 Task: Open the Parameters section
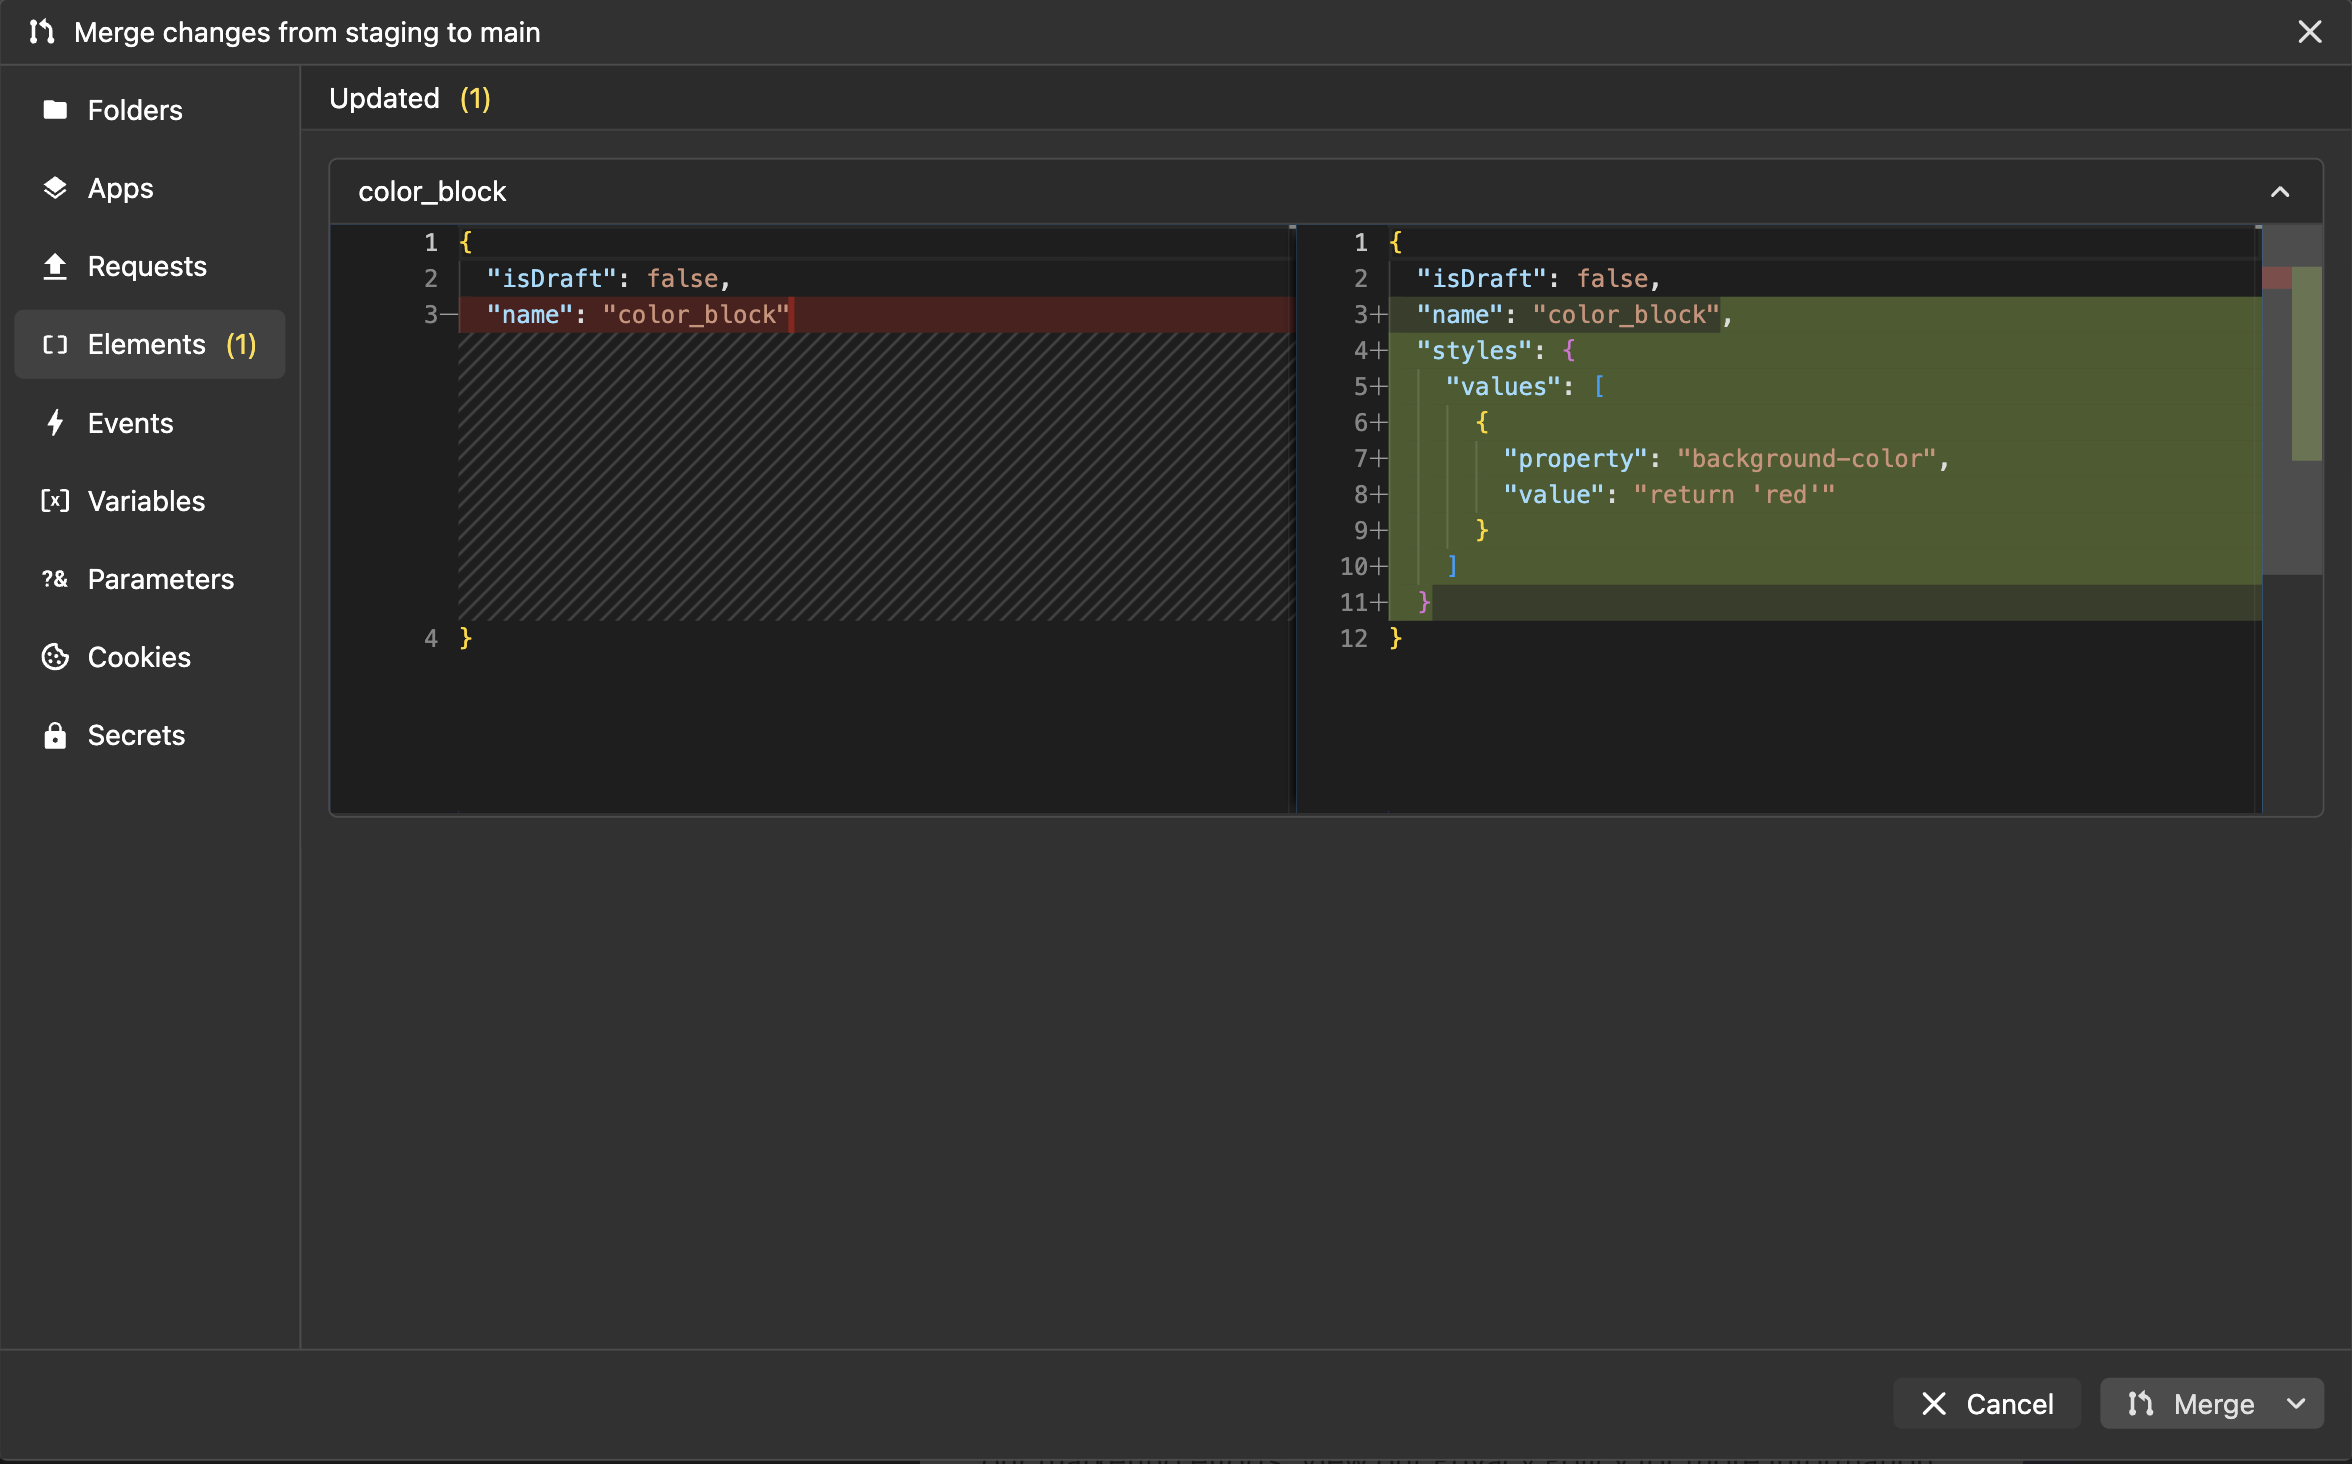[x=150, y=579]
